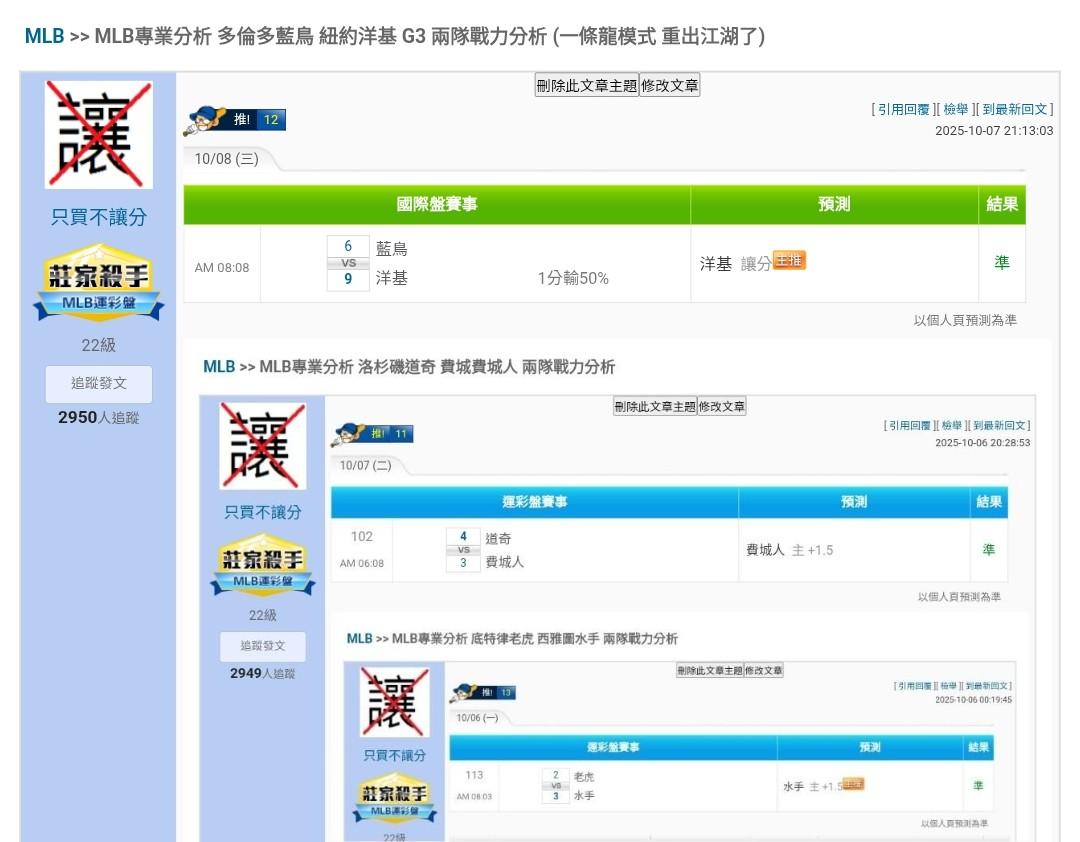The height and width of the screenshot is (842, 1080).
Task: Click the 莊家殺手 badge above 2950人追蹤
Action: [x=98, y=283]
